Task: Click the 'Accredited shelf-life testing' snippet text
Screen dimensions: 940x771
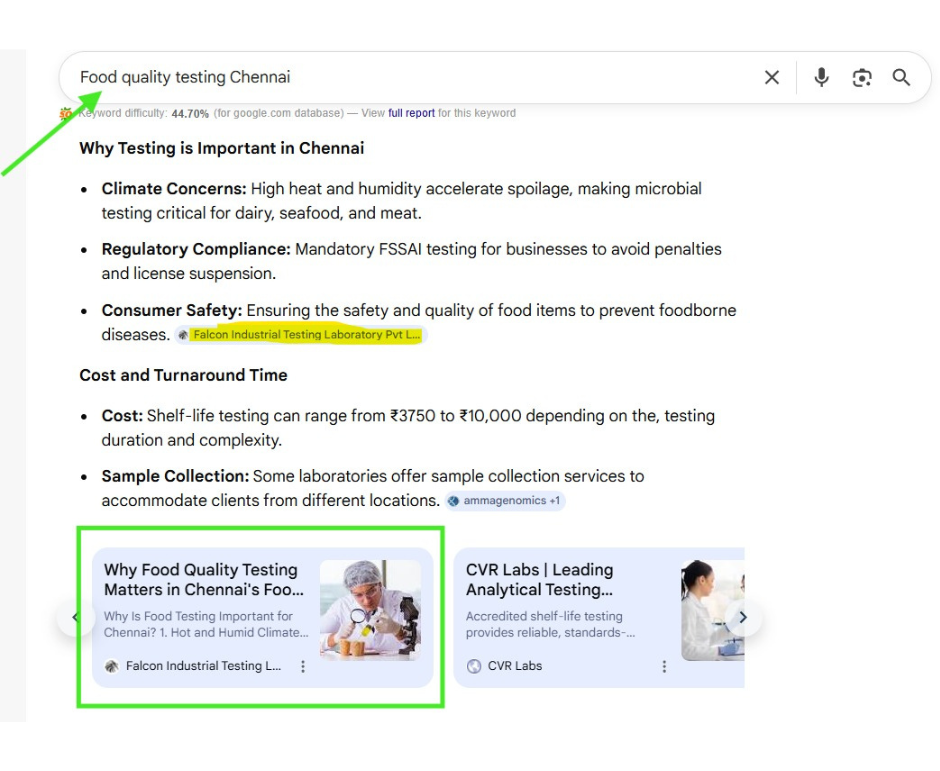Action: [550, 624]
